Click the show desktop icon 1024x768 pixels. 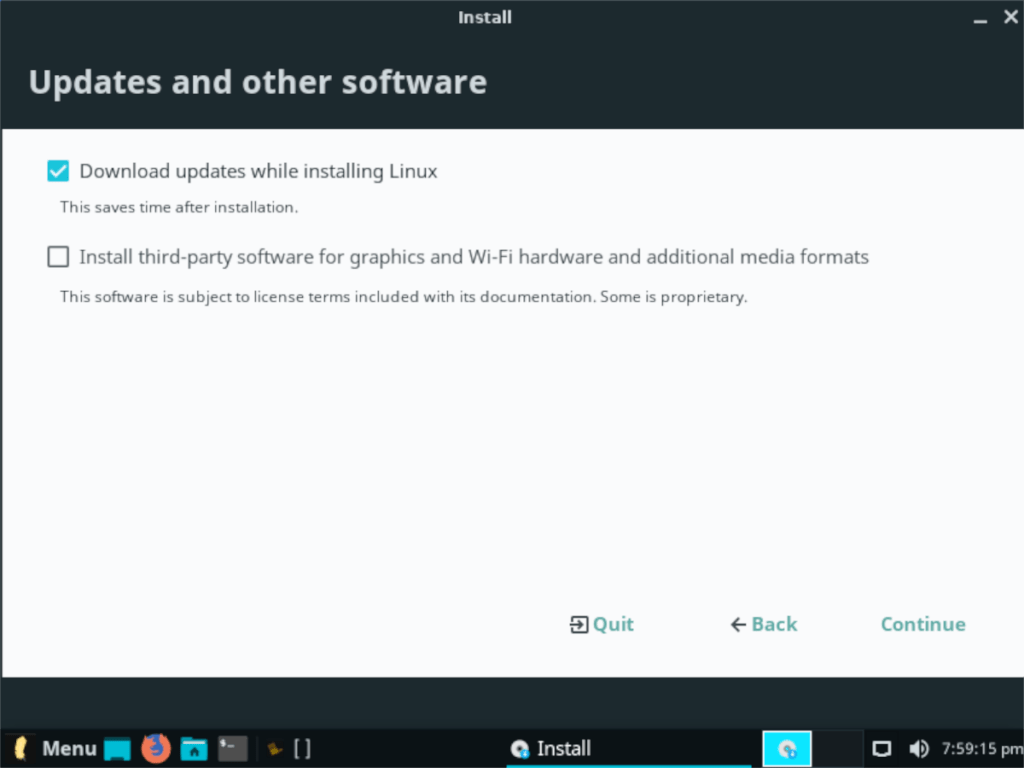pyautogui.click(x=116, y=748)
